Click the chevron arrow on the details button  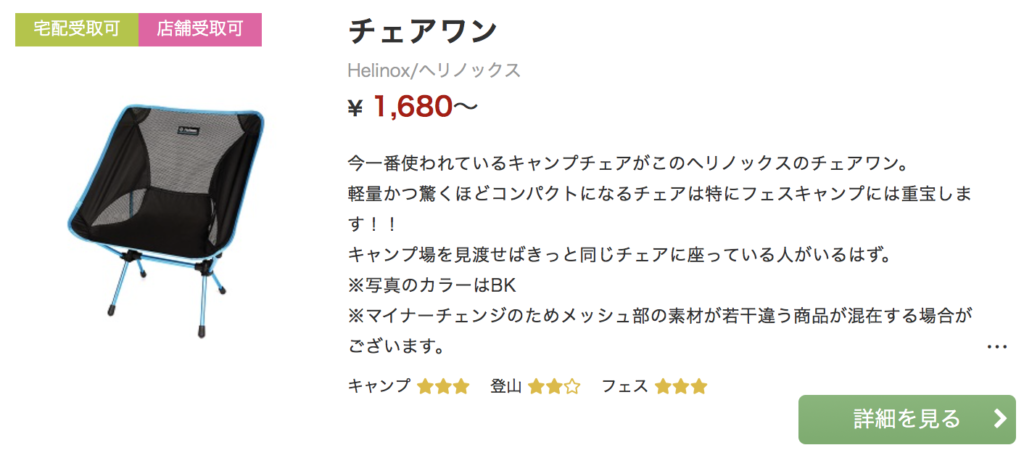(x=999, y=419)
